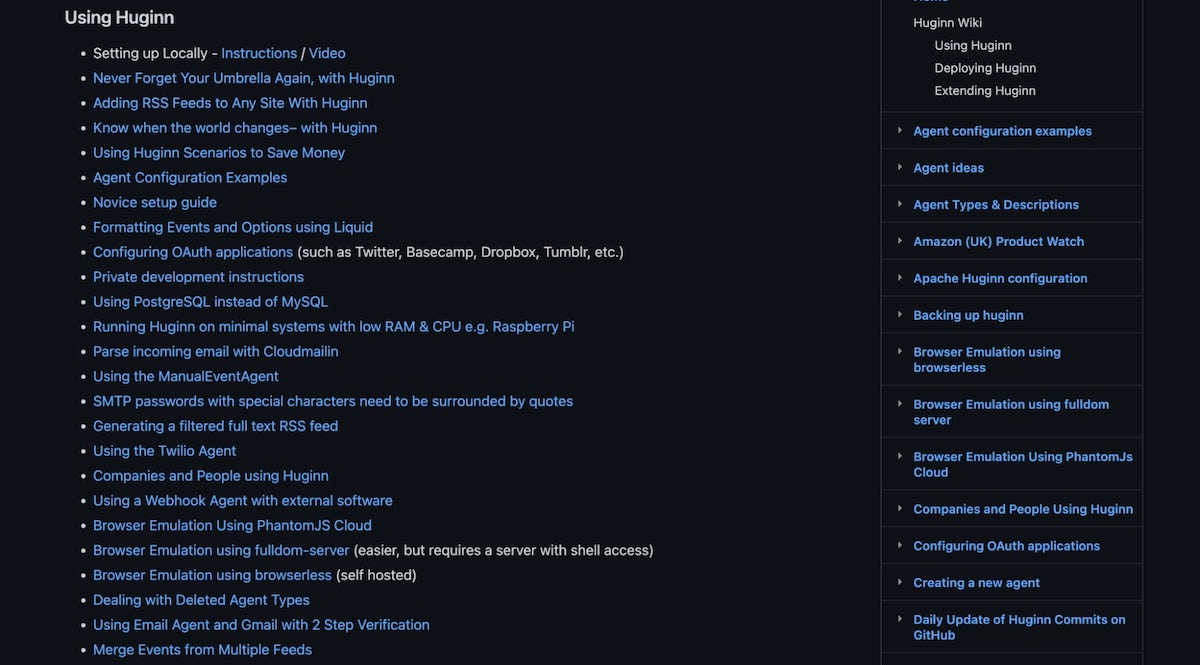Jump to Extending Huginn sidebar entry

point(985,91)
